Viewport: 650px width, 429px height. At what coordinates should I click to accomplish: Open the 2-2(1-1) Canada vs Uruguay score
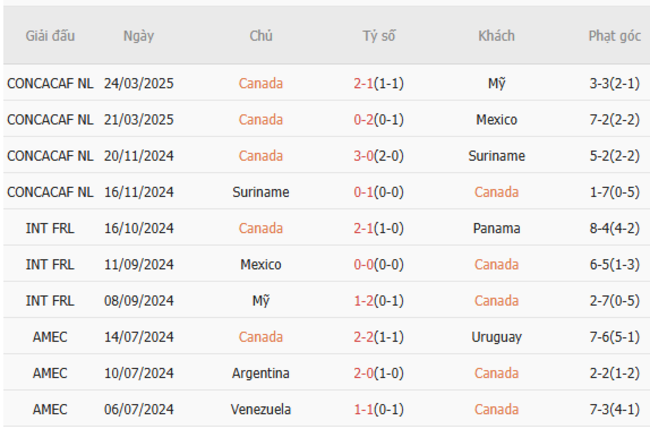click(379, 337)
